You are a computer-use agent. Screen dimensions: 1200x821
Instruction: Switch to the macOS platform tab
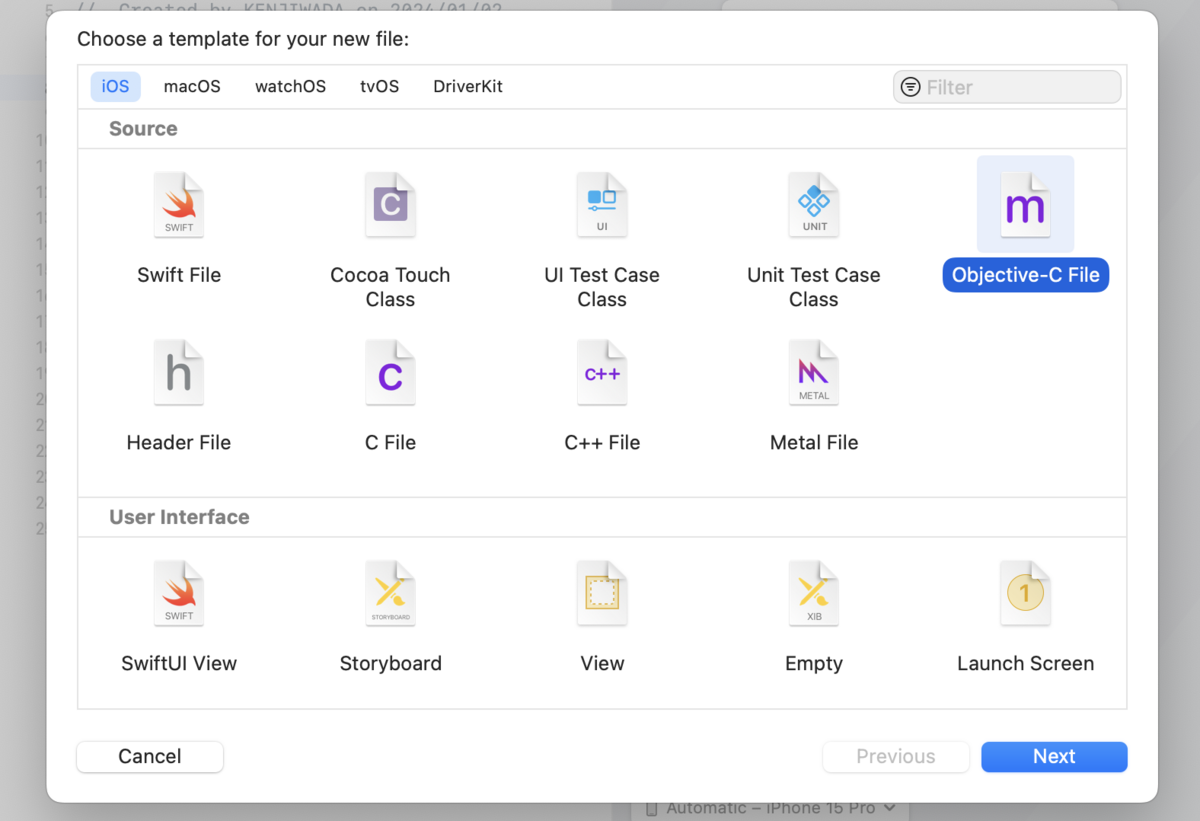tap(191, 87)
